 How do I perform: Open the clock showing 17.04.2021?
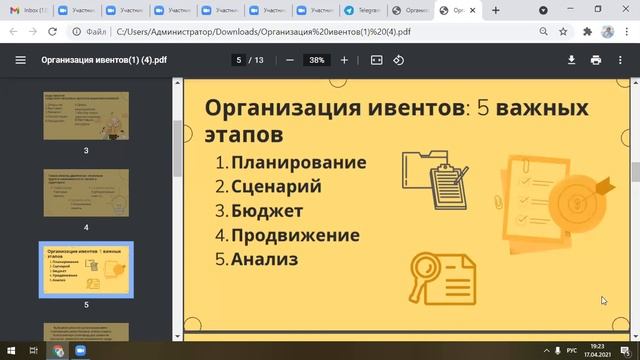(x=597, y=351)
